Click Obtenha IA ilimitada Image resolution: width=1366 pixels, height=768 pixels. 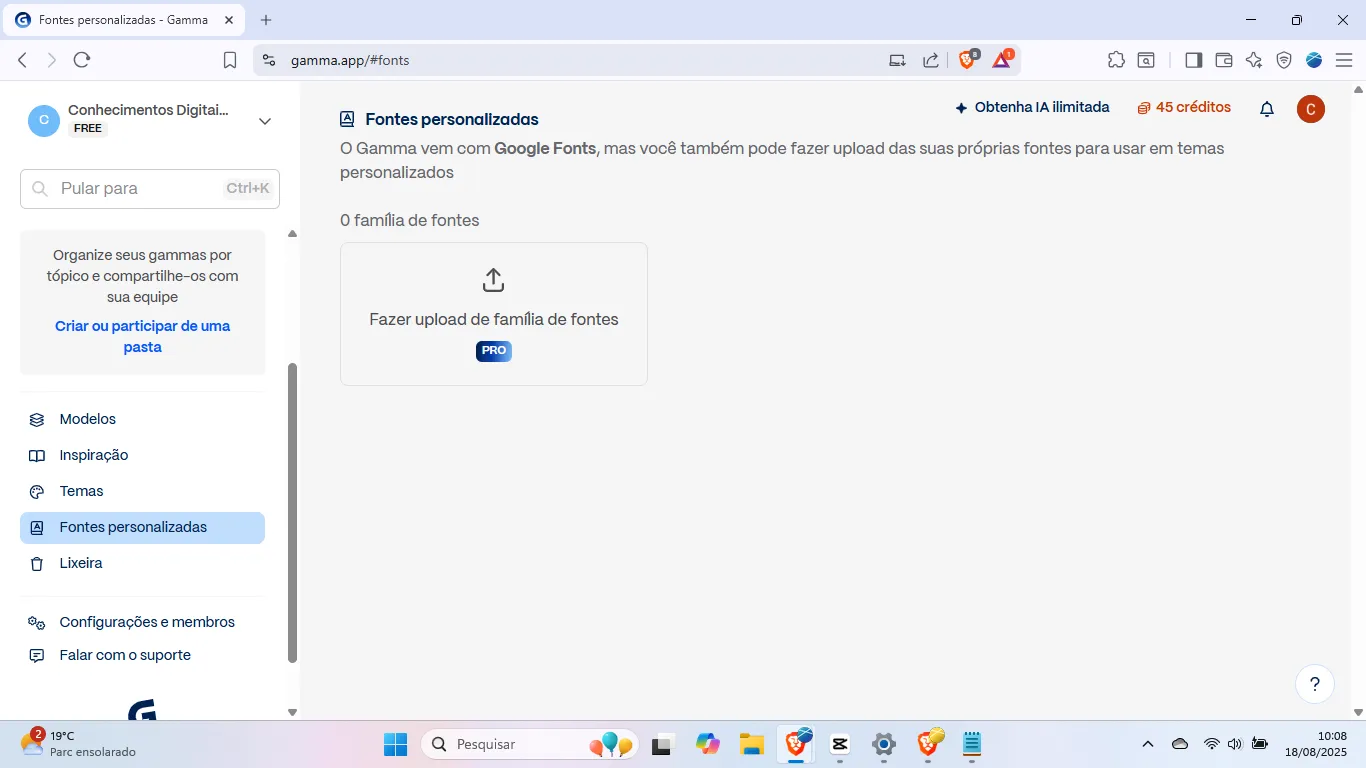point(1032,108)
